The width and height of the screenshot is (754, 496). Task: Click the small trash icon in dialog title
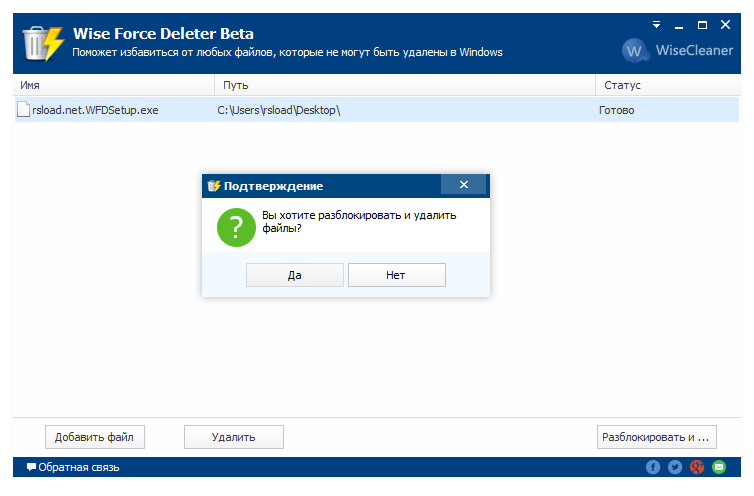pos(214,186)
